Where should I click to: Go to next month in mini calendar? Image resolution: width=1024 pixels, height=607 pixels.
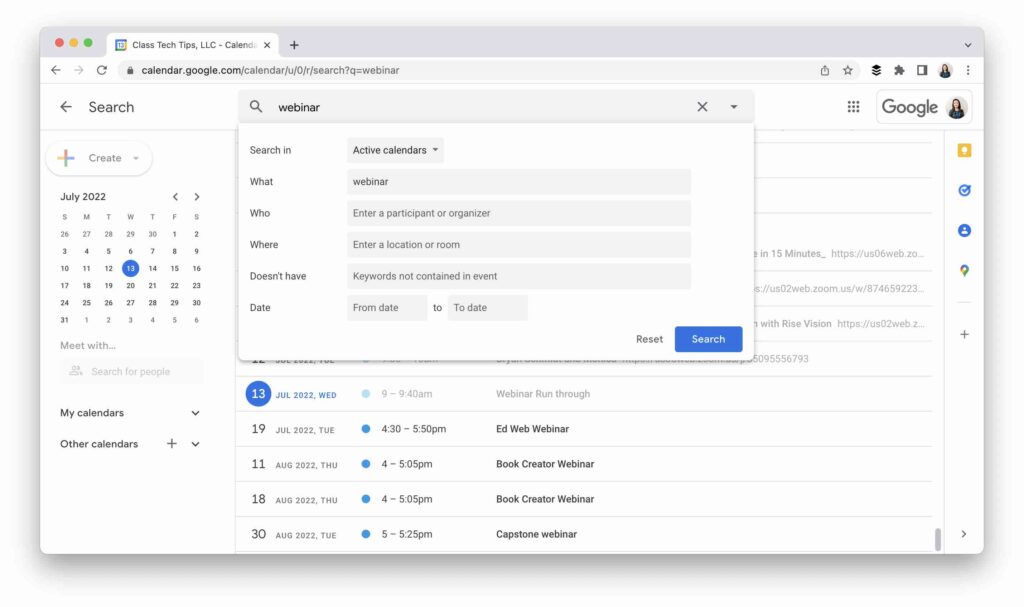197,197
